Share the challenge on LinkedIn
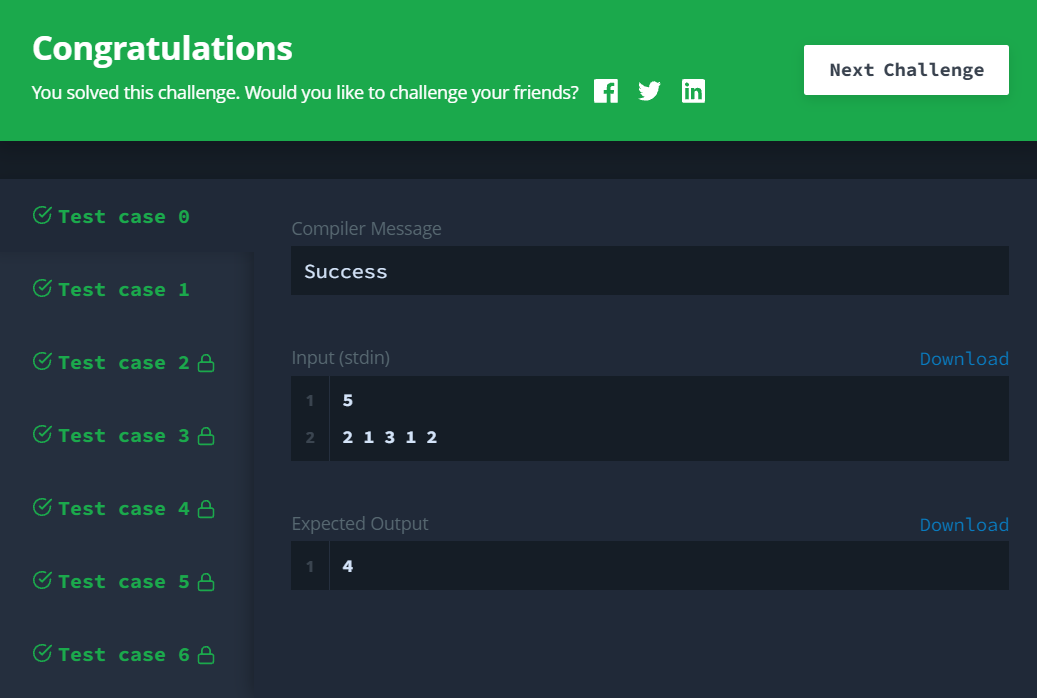Image resolution: width=1037 pixels, height=698 pixels. coord(693,91)
